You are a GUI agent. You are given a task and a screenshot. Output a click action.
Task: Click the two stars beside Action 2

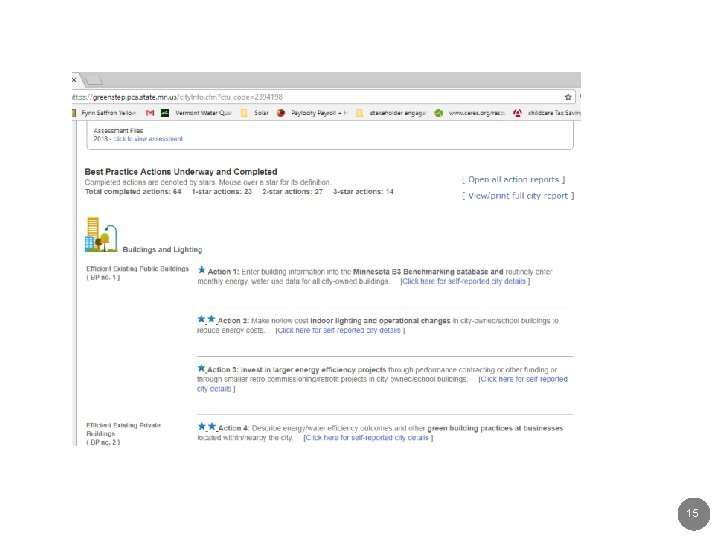(x=207, y=319)
